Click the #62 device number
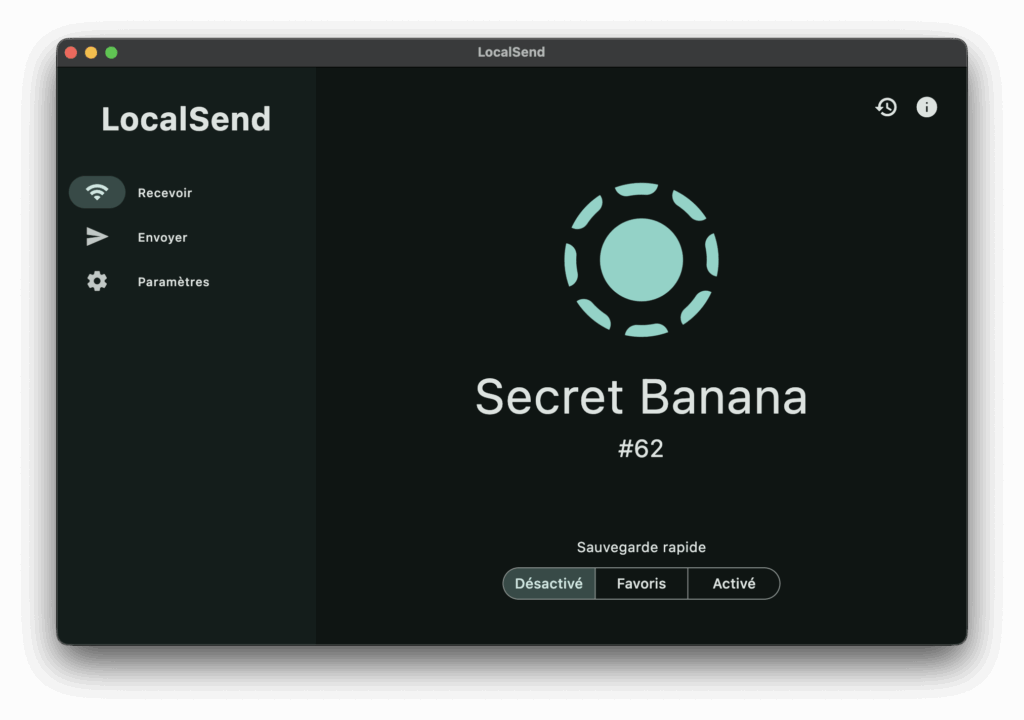Viewport: 1024px width, 720px height. click(641, 449)
